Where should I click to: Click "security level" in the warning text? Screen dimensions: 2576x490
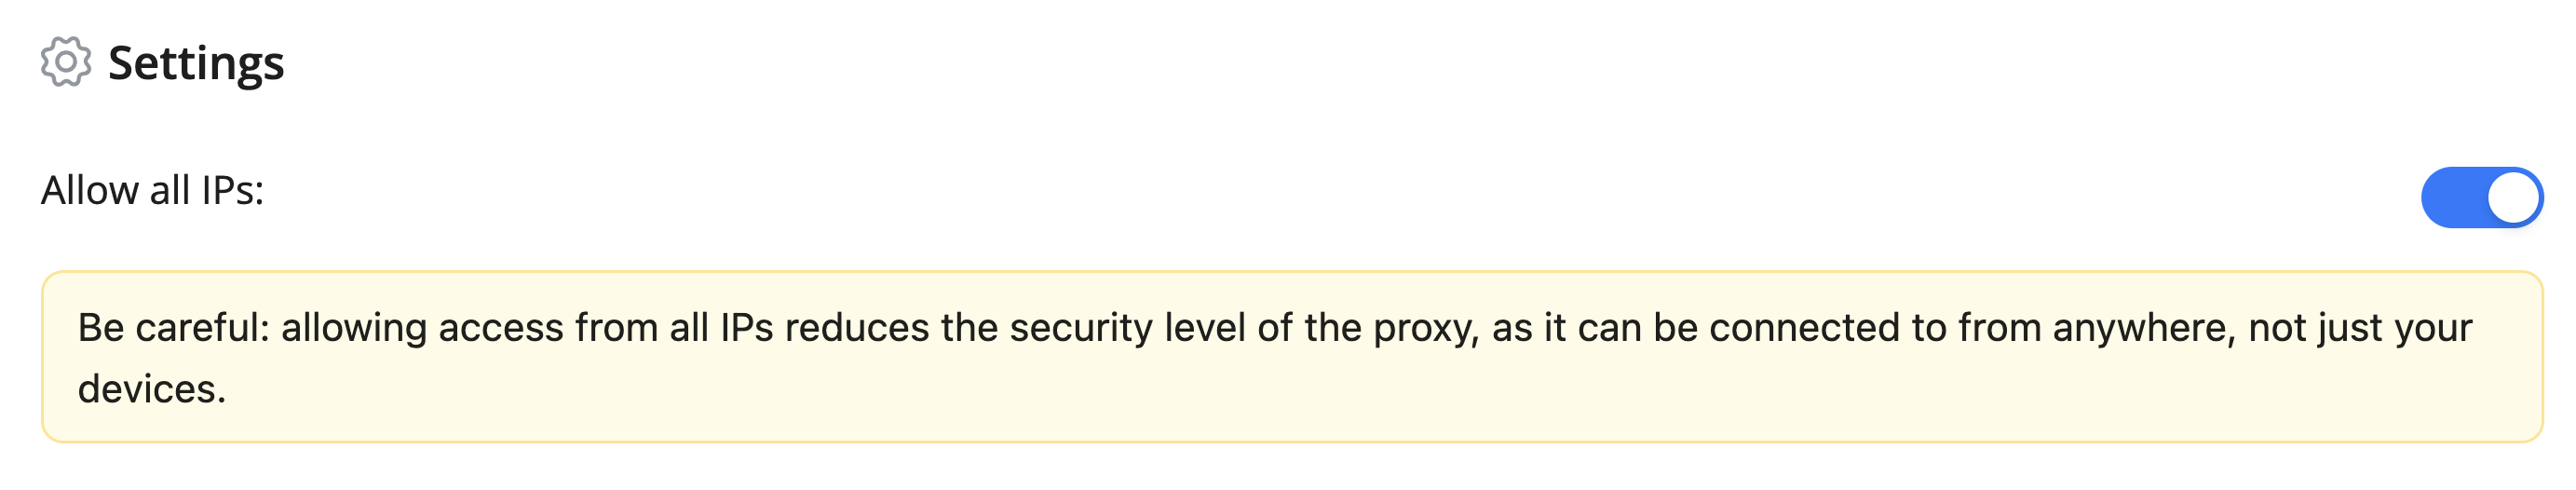pos(1126,328)
